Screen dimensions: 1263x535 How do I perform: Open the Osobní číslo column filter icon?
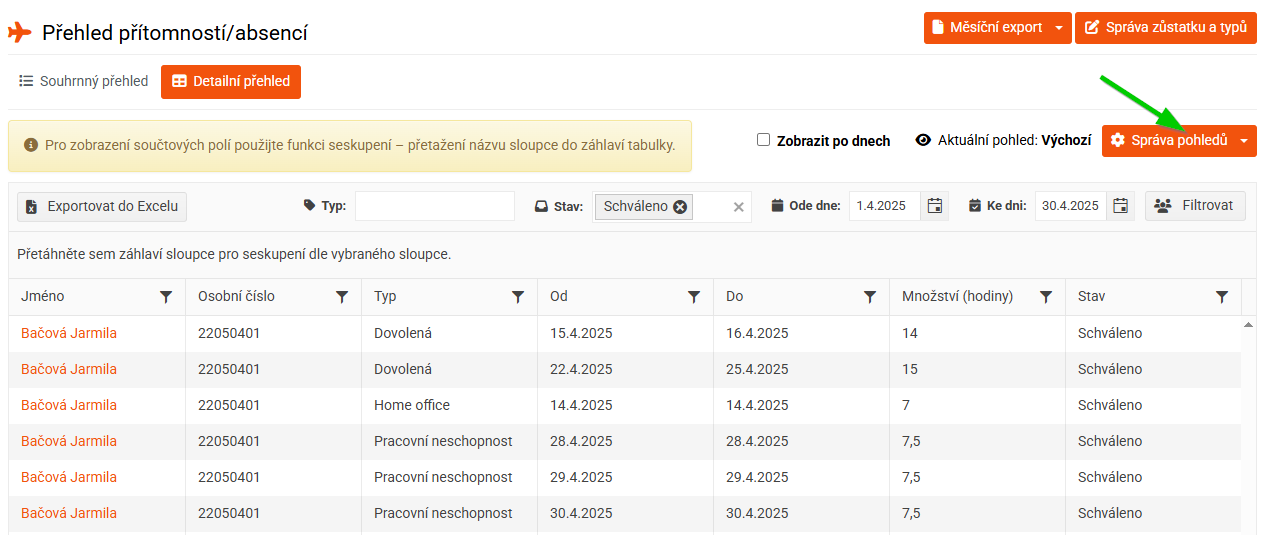(x=342, y=297)
